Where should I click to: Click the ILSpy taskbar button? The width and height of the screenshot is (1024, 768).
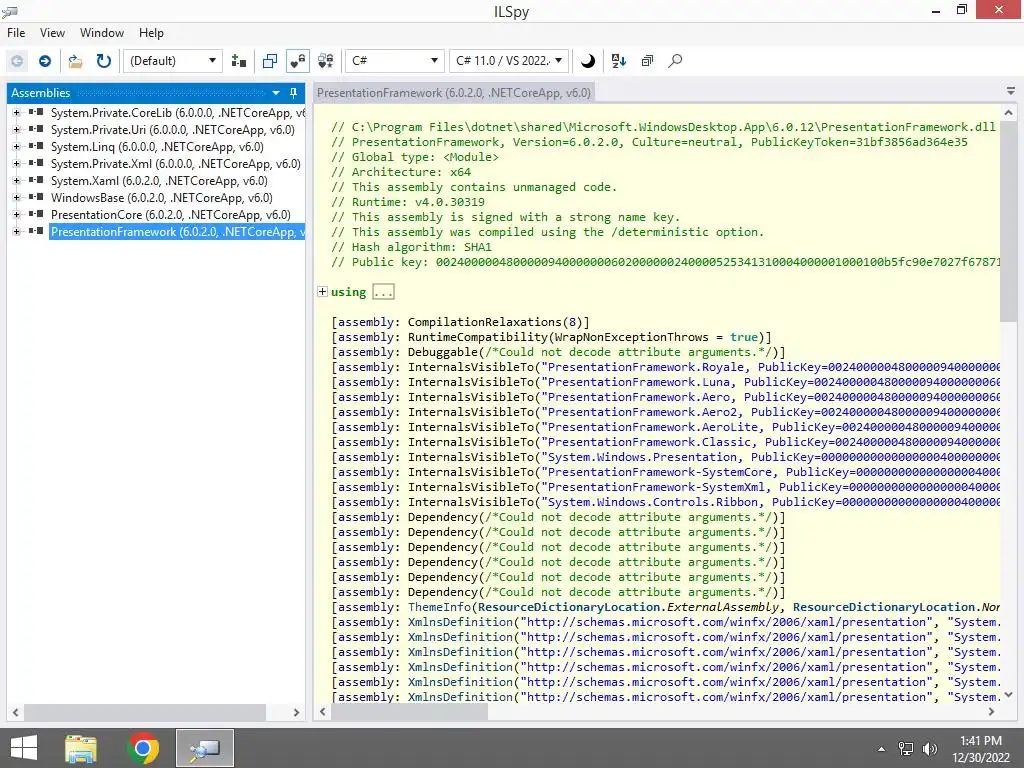(205, 748)
